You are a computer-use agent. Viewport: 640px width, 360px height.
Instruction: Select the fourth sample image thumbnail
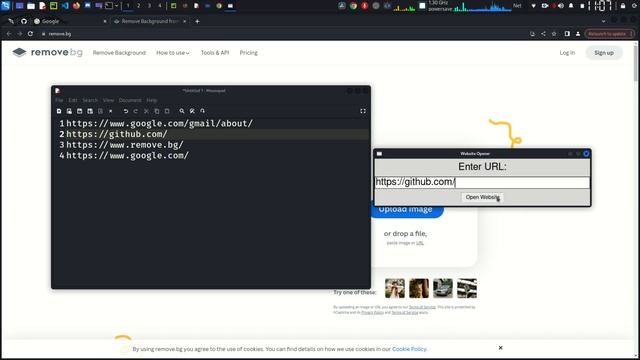[467, 288]
